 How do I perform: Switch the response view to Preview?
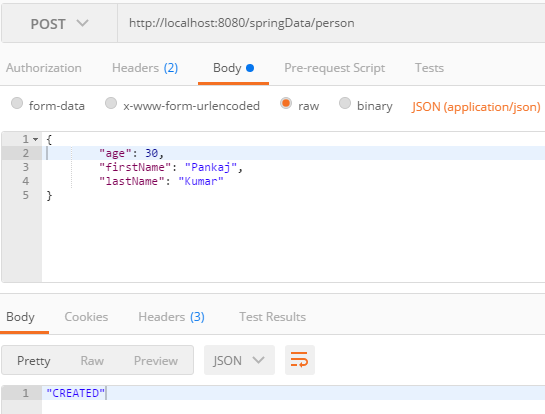click(156, 360)
